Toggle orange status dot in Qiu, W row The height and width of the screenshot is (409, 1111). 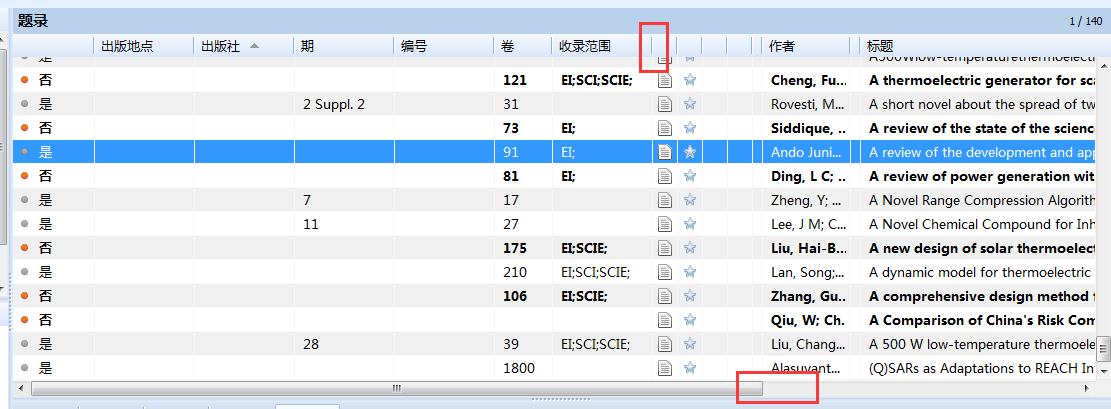tap(25, 320)
